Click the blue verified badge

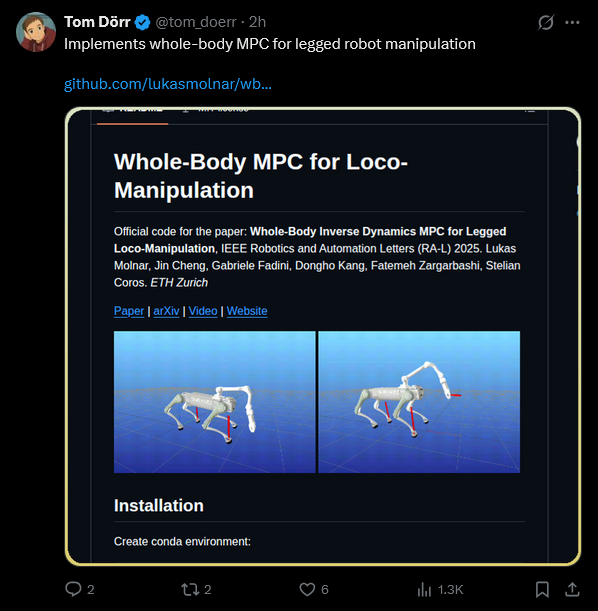click(142, 22)
